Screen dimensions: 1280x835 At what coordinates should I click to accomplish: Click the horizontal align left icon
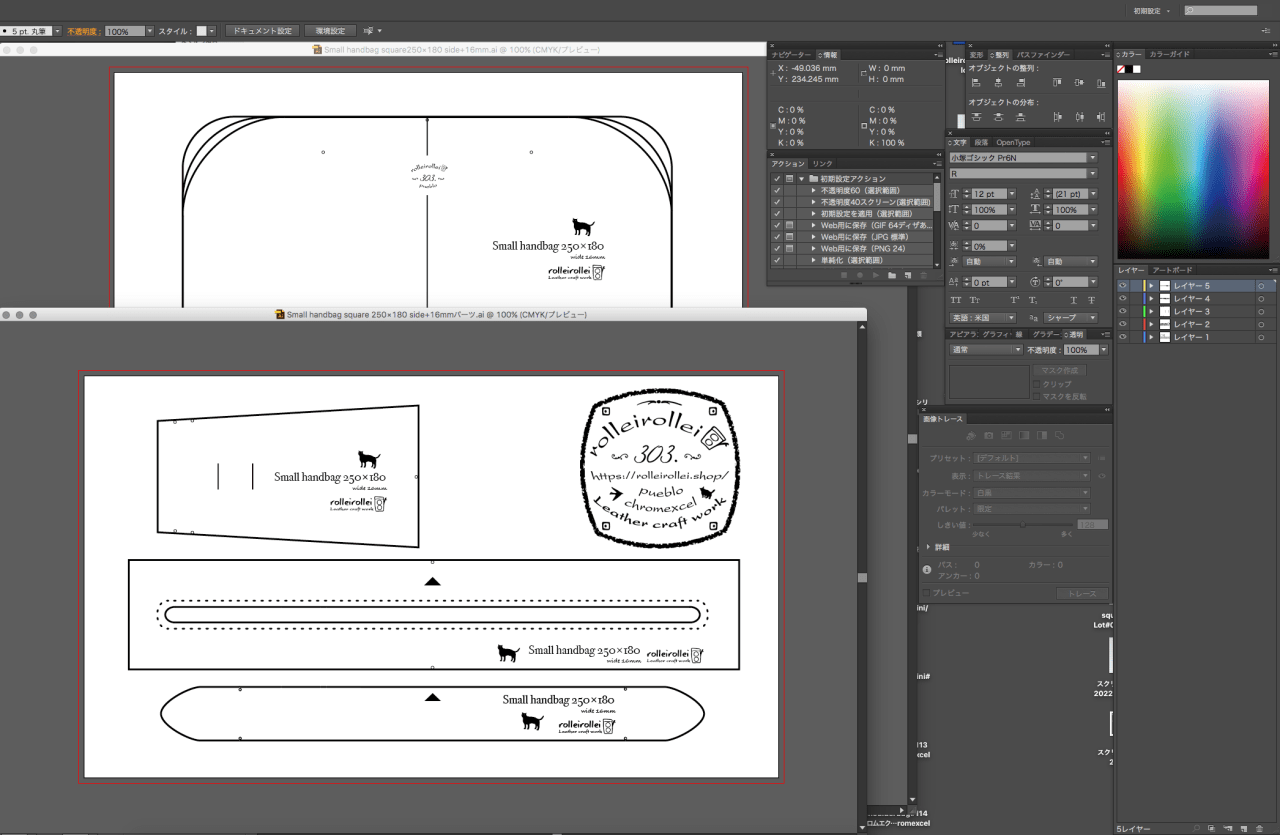tap(974, 83)
